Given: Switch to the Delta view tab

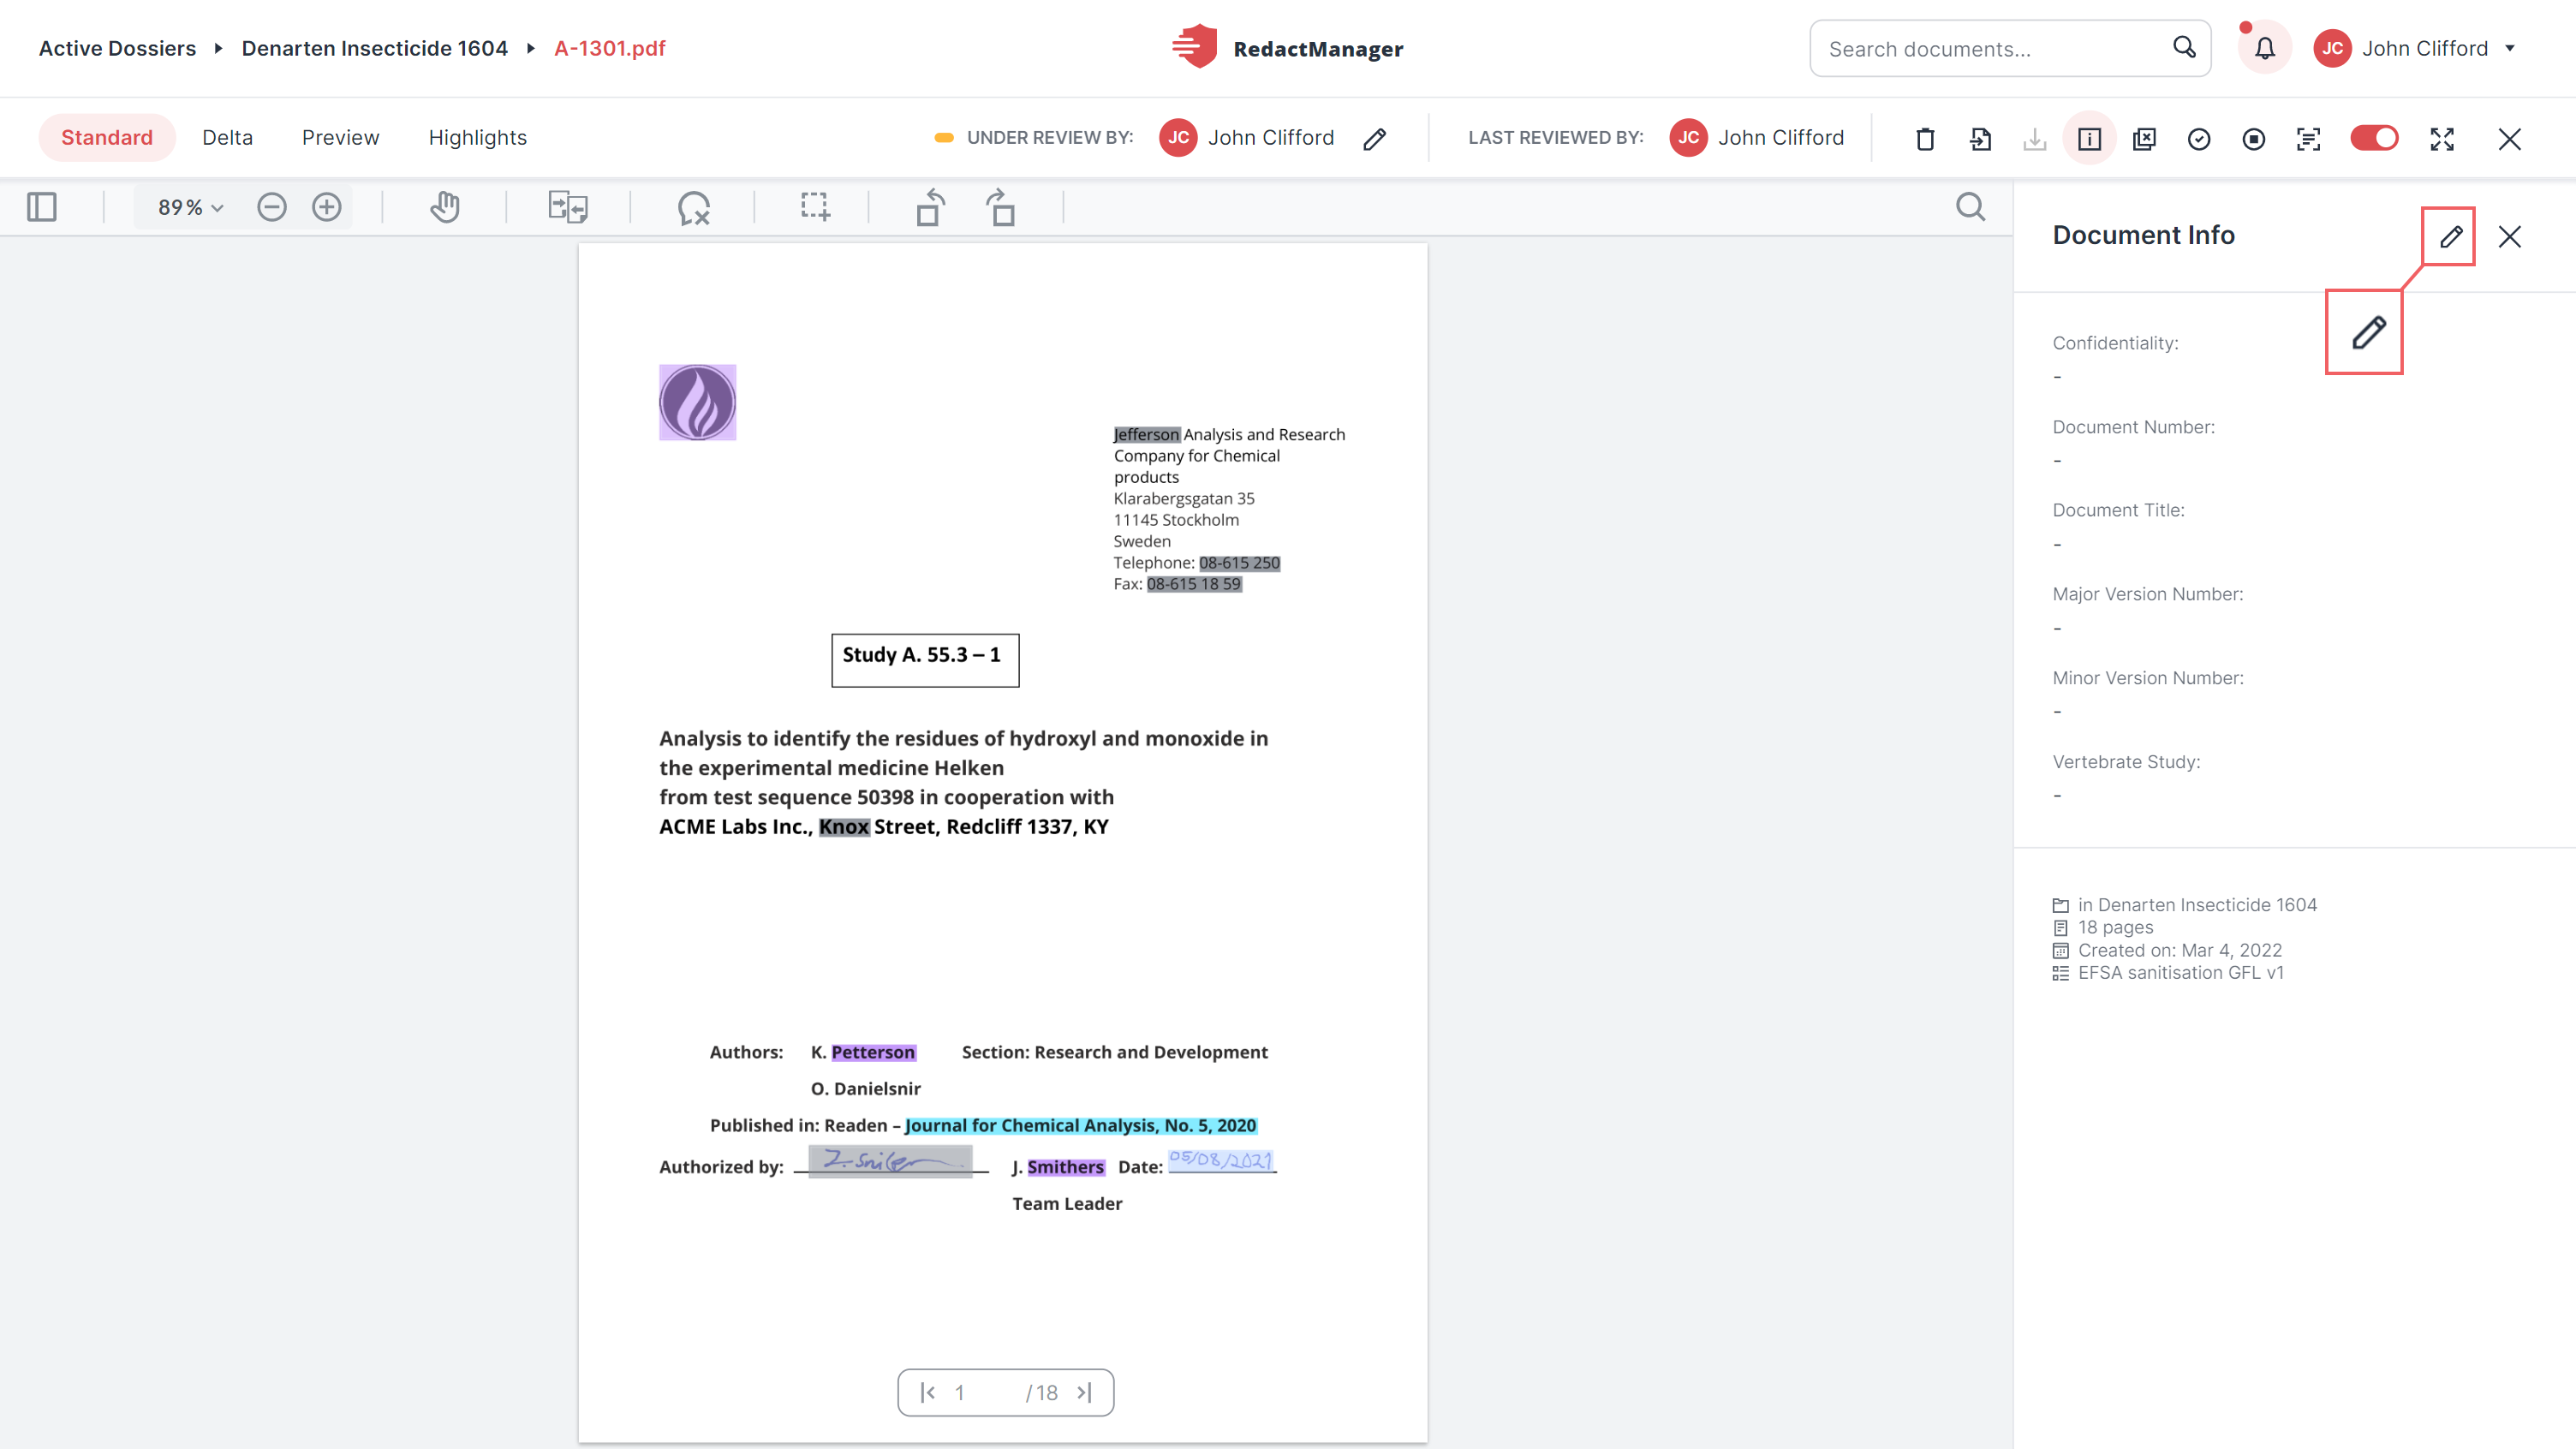Looking at the screenshot, I should pyautogui.click(x=227, y=138).
